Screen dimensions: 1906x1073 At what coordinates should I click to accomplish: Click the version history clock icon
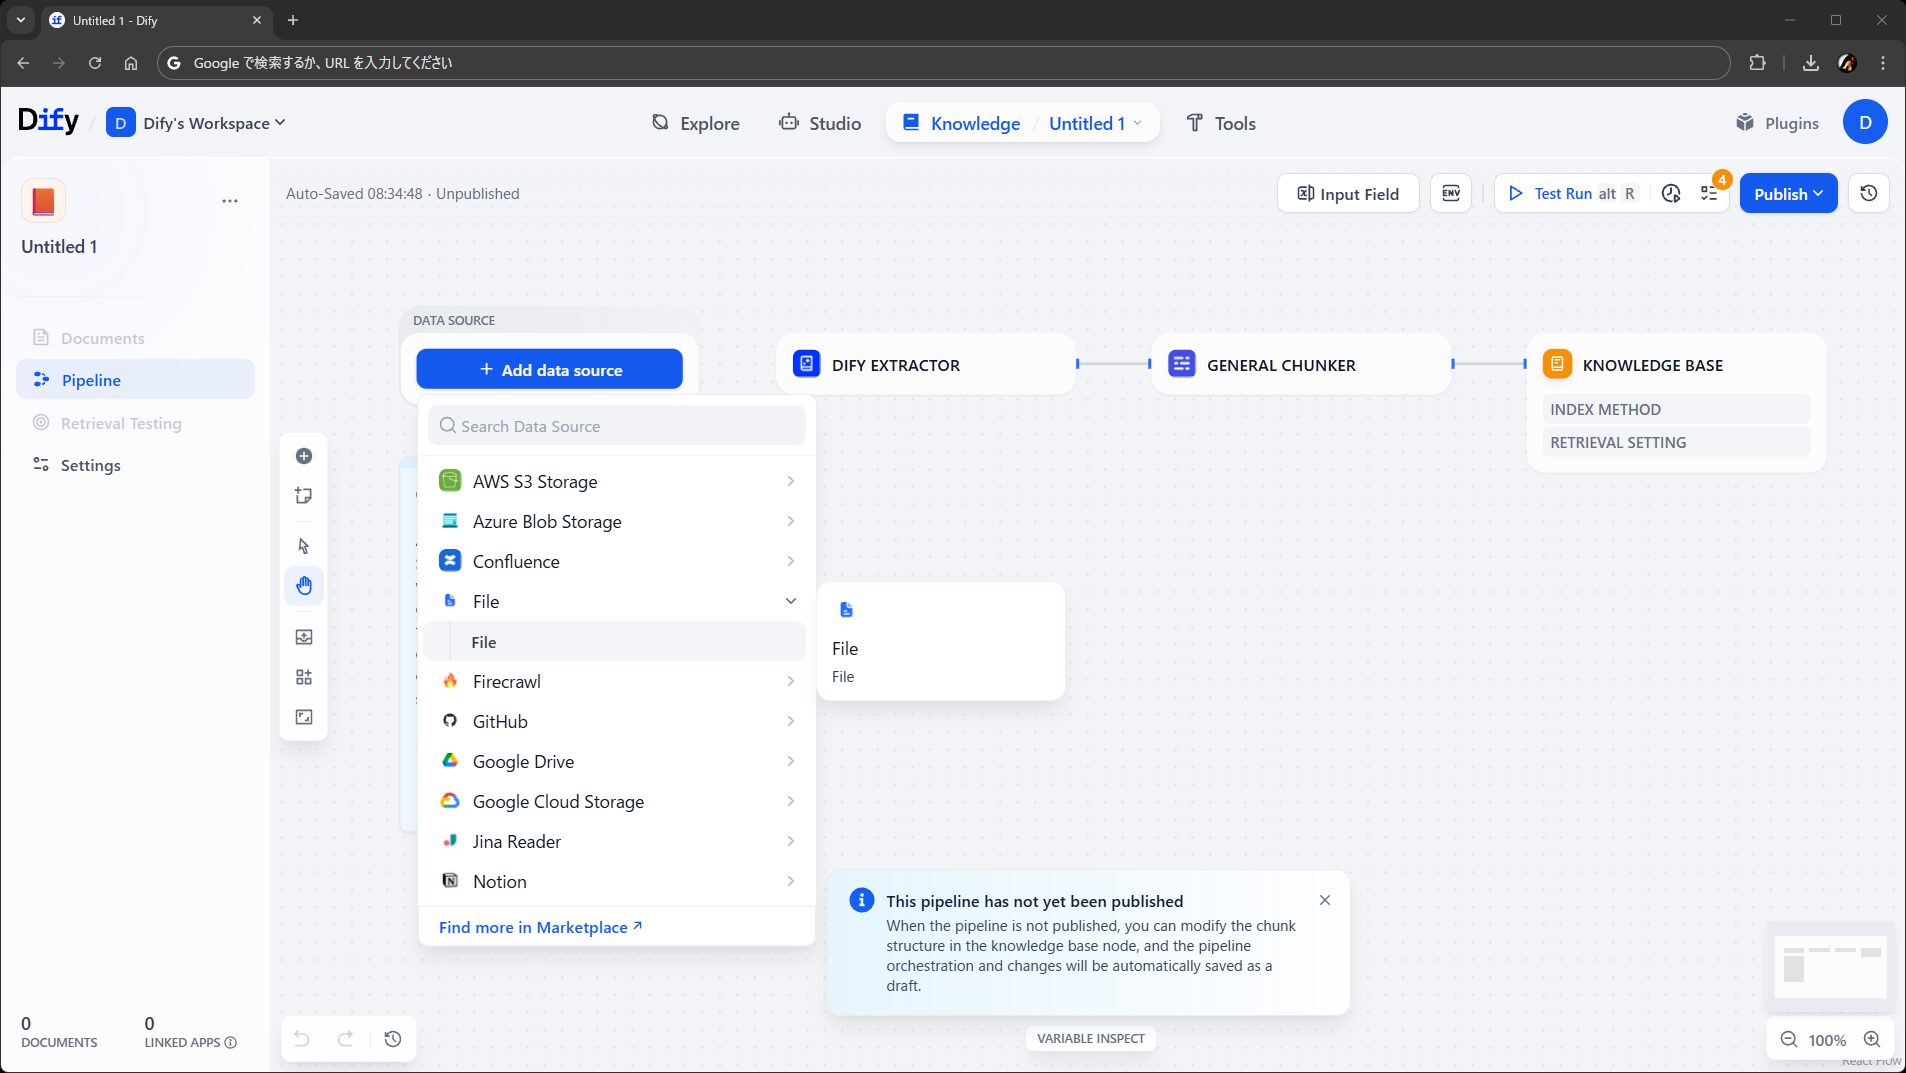(1868, 194)
